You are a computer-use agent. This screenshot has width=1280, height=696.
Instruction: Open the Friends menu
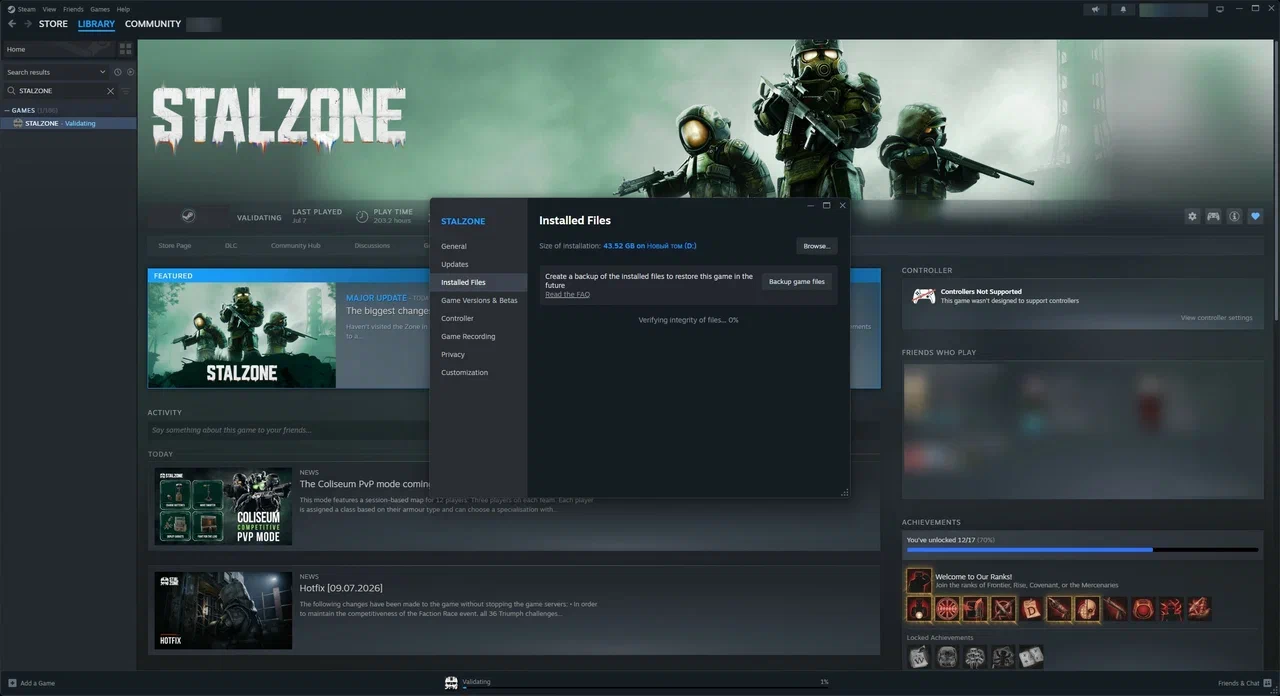pos(73,9)
